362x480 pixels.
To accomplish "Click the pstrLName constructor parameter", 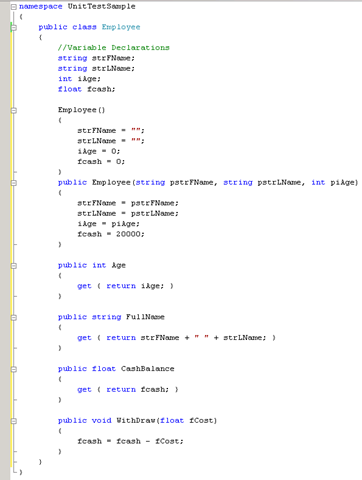I will pos(279,182).
